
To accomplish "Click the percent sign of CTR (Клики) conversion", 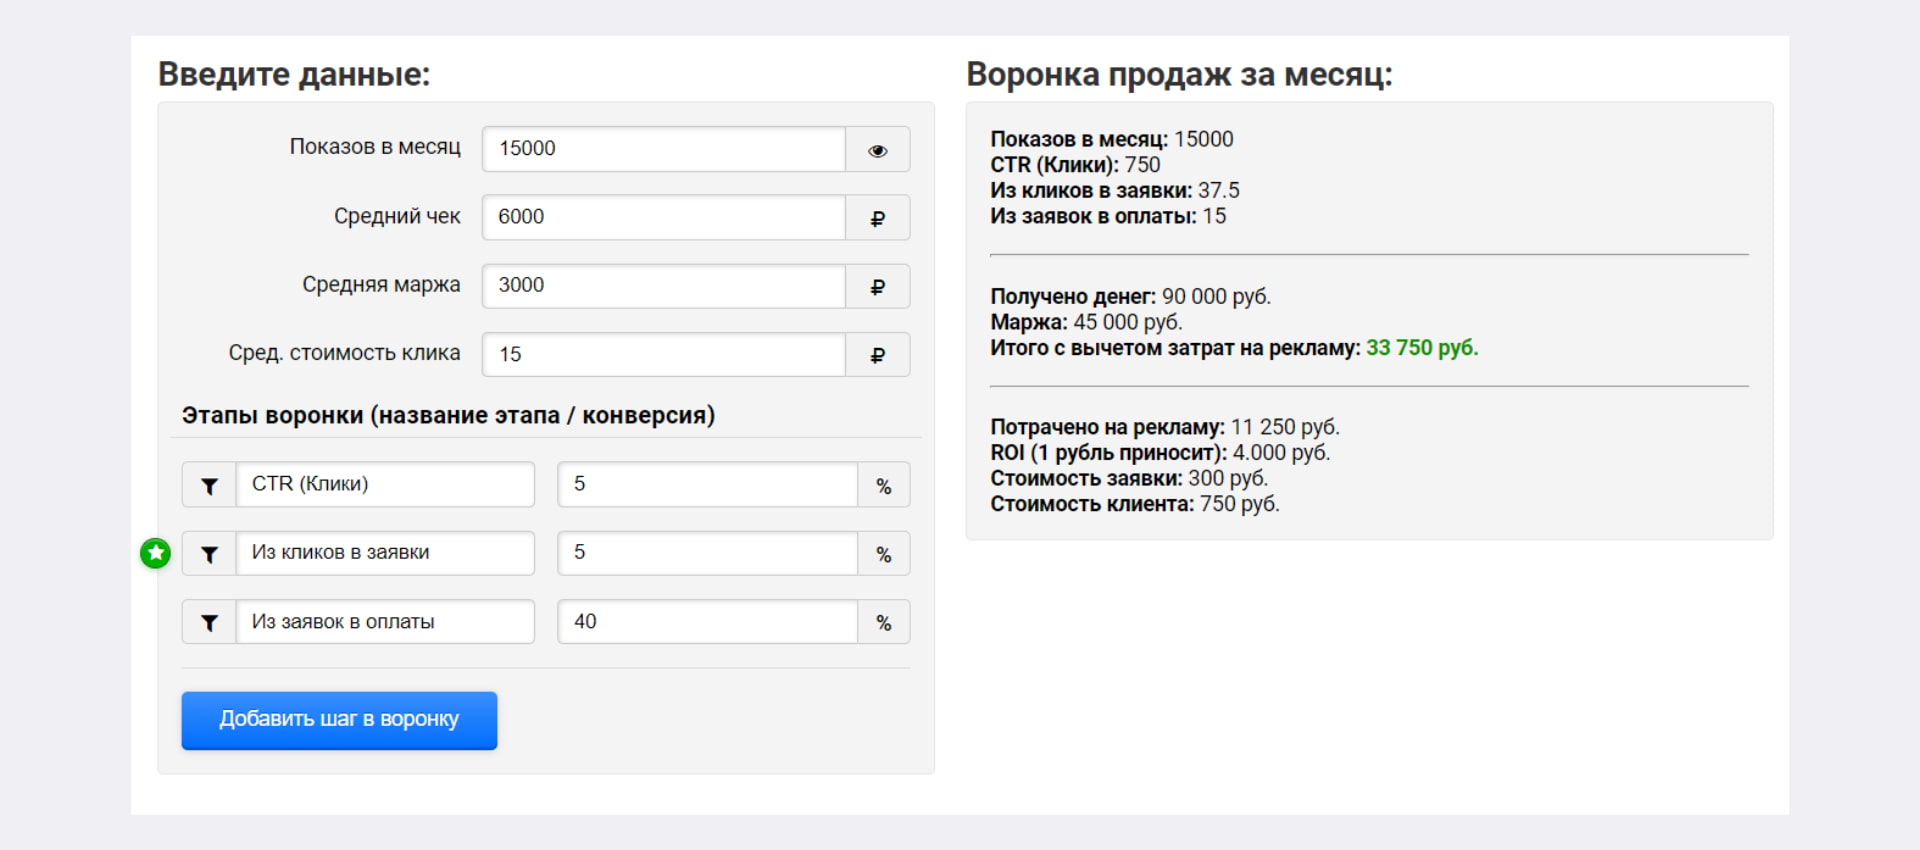I will (883, 486).
